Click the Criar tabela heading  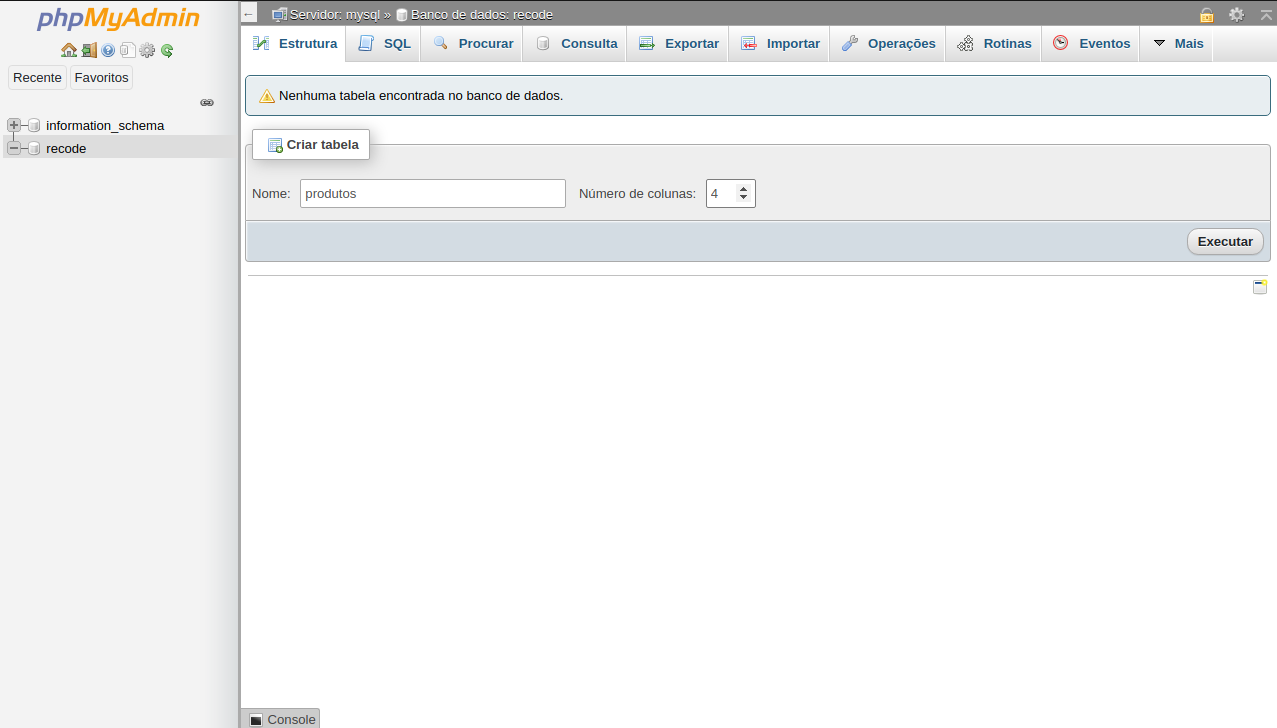pos(311,145)
